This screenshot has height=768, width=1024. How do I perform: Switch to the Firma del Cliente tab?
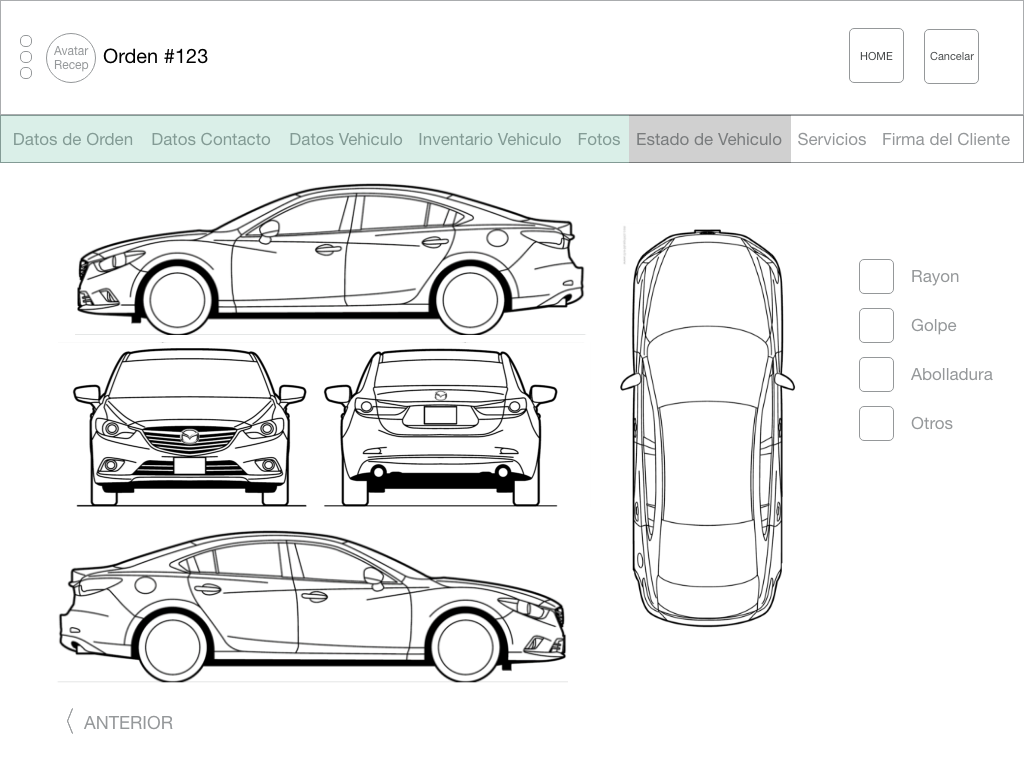(946, 140)
